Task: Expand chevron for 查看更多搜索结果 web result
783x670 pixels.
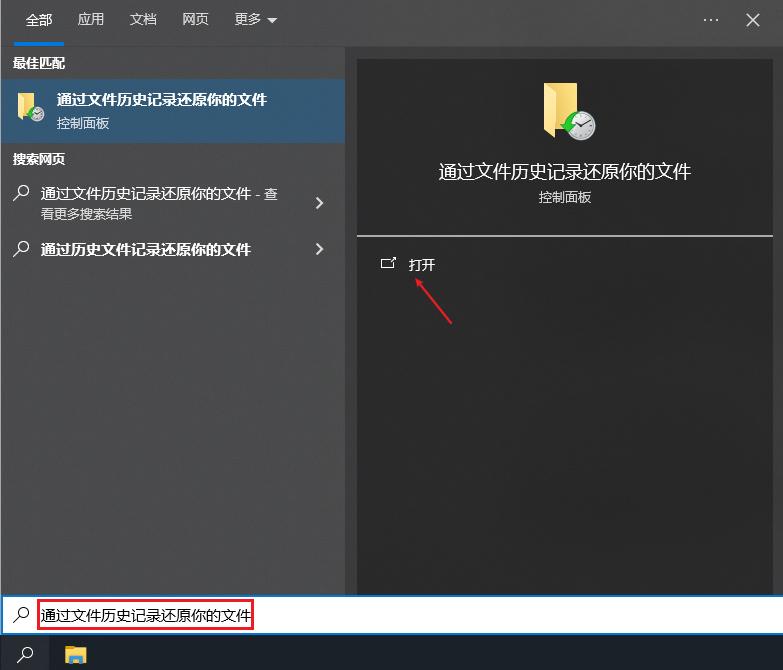Action: pyautogui.click(x=320, y=203)
